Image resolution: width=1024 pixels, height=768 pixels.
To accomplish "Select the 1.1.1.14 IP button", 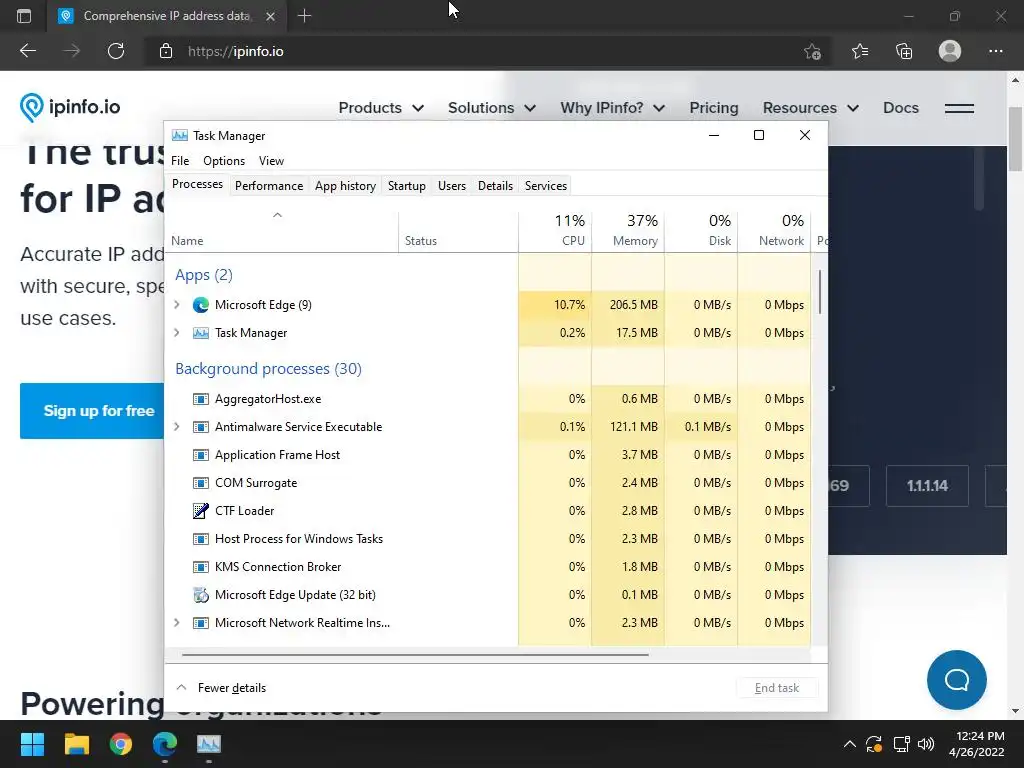I will click(927, 486).
